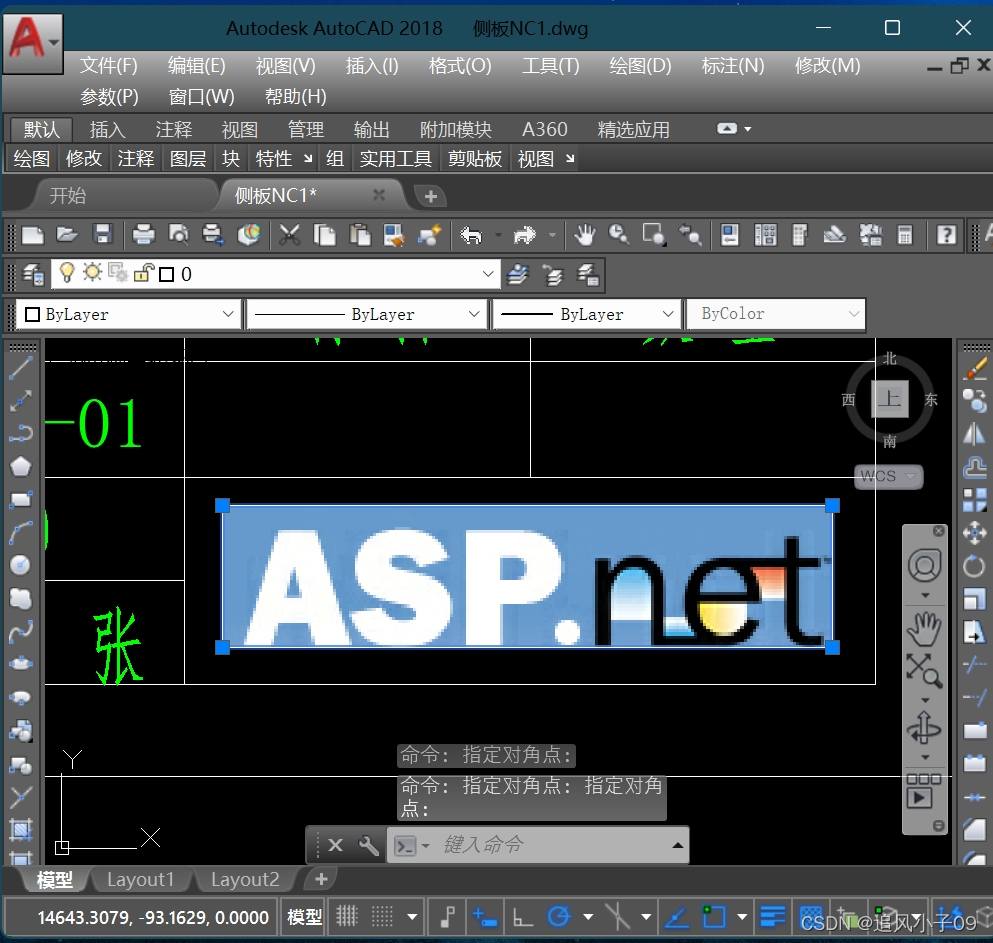Select the Circle tool in the draw toolbar
The height and width of the screenshot is (943, 993).
point(20,565)
